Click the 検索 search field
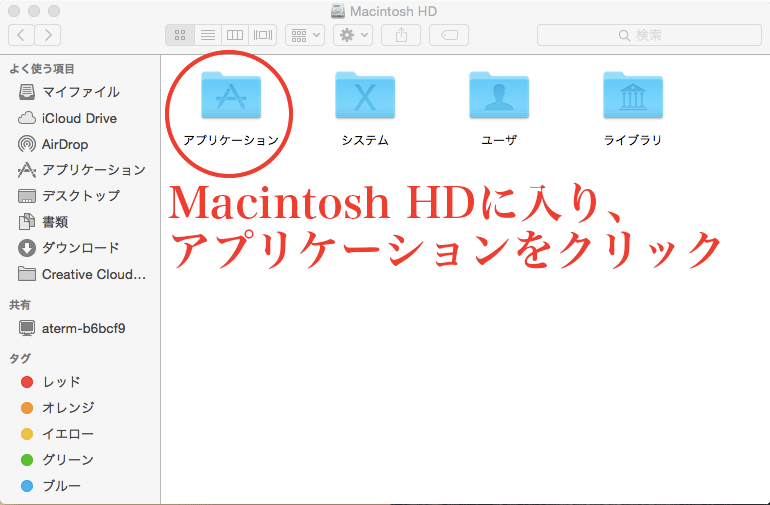 pyautogui.click(x=649, y=35)
